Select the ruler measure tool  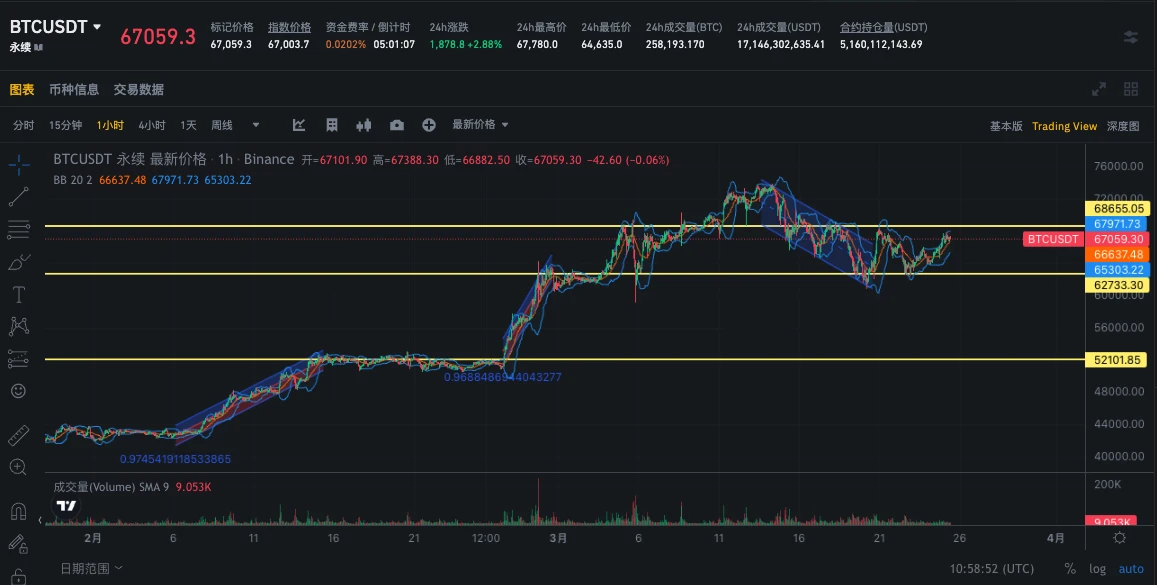(x=17, y=435)
